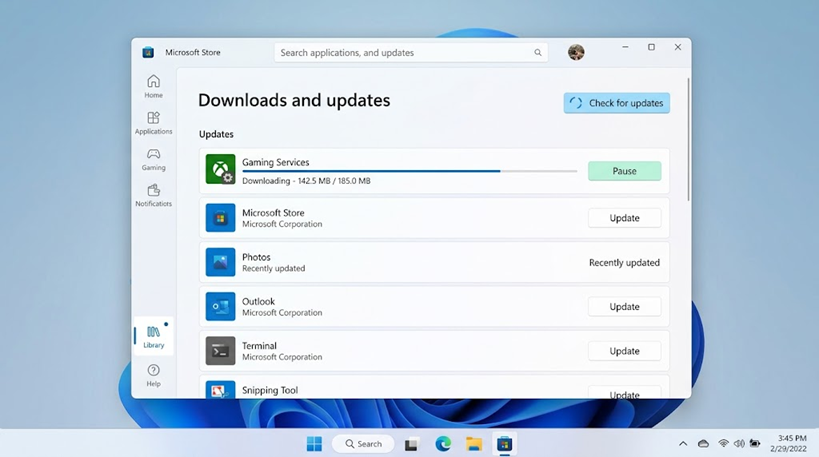Click the Photos 'Recently updated' status text
Image resolution: width=819 pixels, height=457 pixels.
624,262
